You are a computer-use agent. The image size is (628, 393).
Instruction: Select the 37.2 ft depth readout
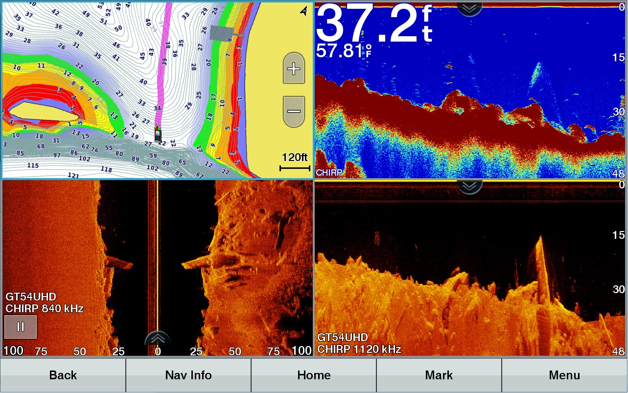[375, 23]
